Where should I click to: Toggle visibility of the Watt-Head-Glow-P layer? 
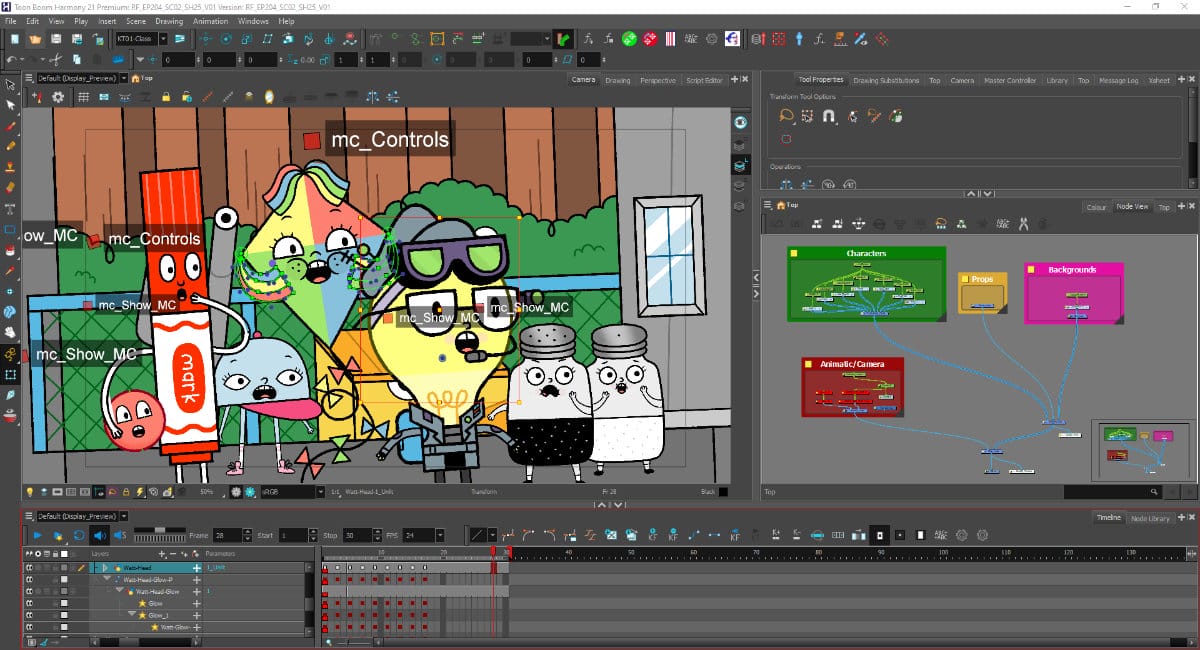point(30,580)
